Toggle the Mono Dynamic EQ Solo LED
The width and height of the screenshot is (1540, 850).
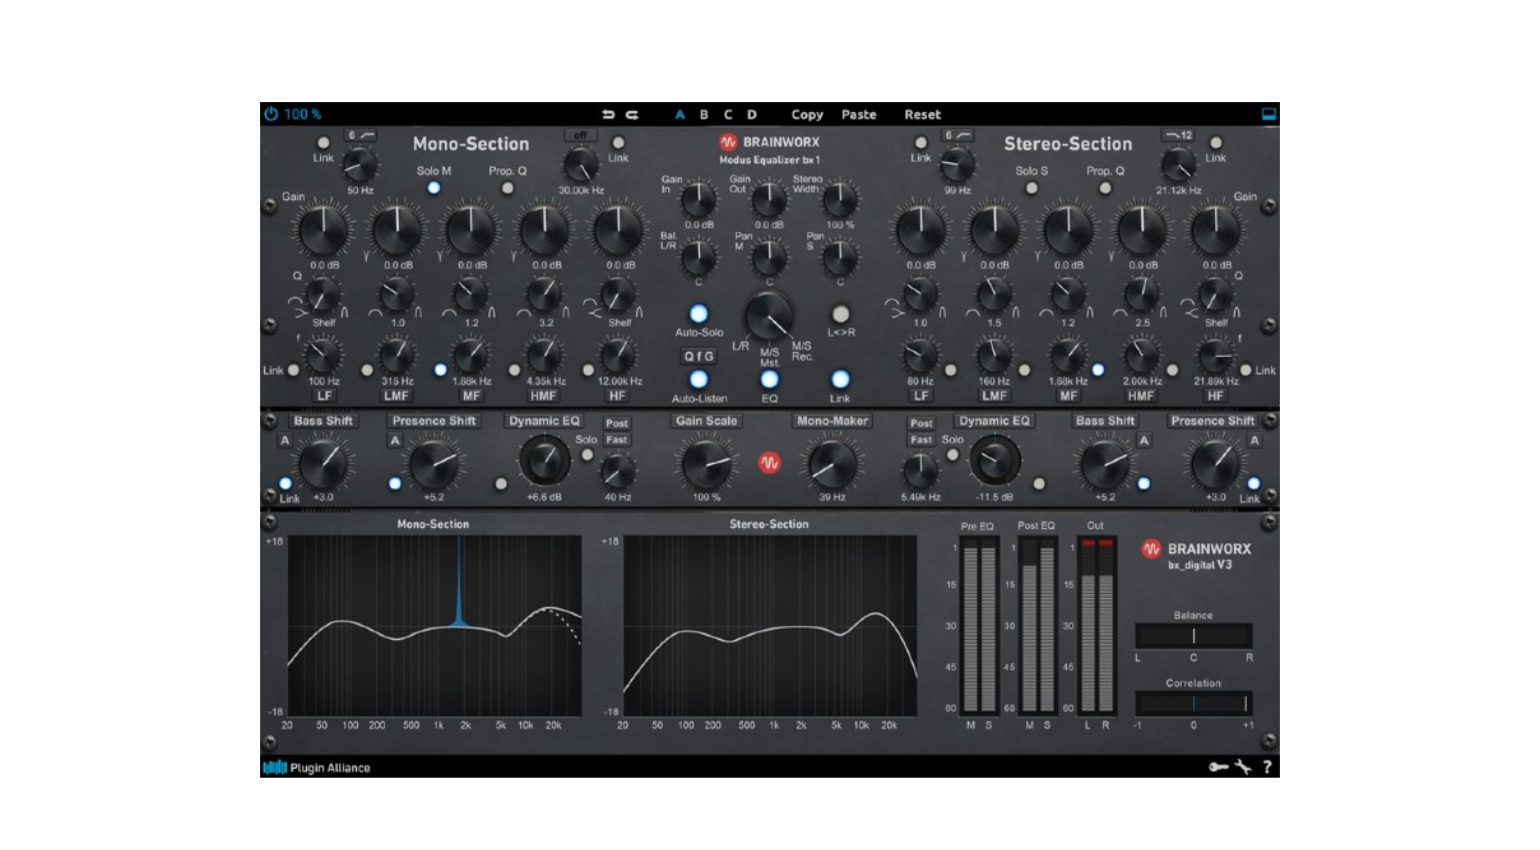(588, 456)
